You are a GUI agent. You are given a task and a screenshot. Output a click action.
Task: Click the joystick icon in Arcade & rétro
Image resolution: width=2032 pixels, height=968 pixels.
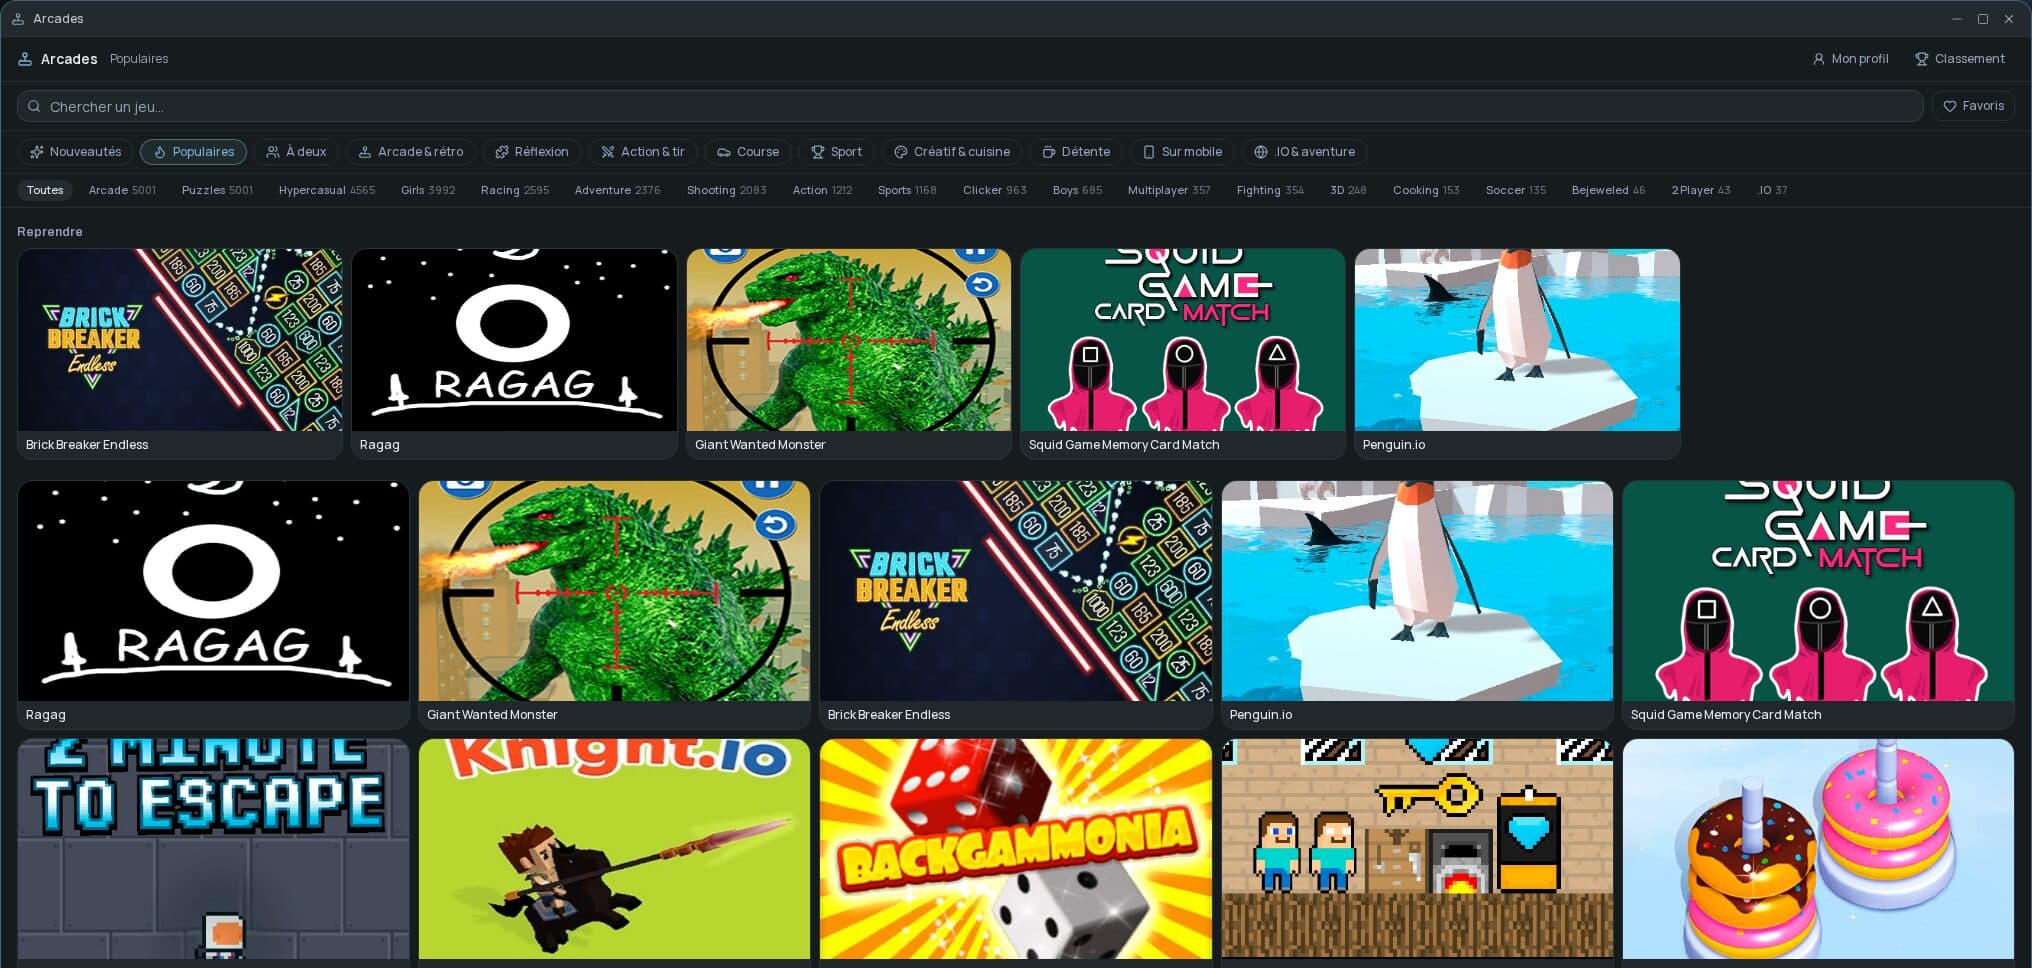pyautogui.click(x=365, y=152)
